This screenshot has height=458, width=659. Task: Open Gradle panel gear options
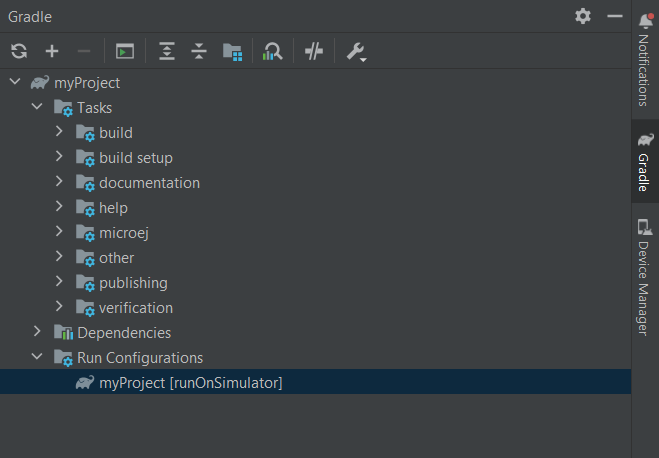tap(583, 17)
